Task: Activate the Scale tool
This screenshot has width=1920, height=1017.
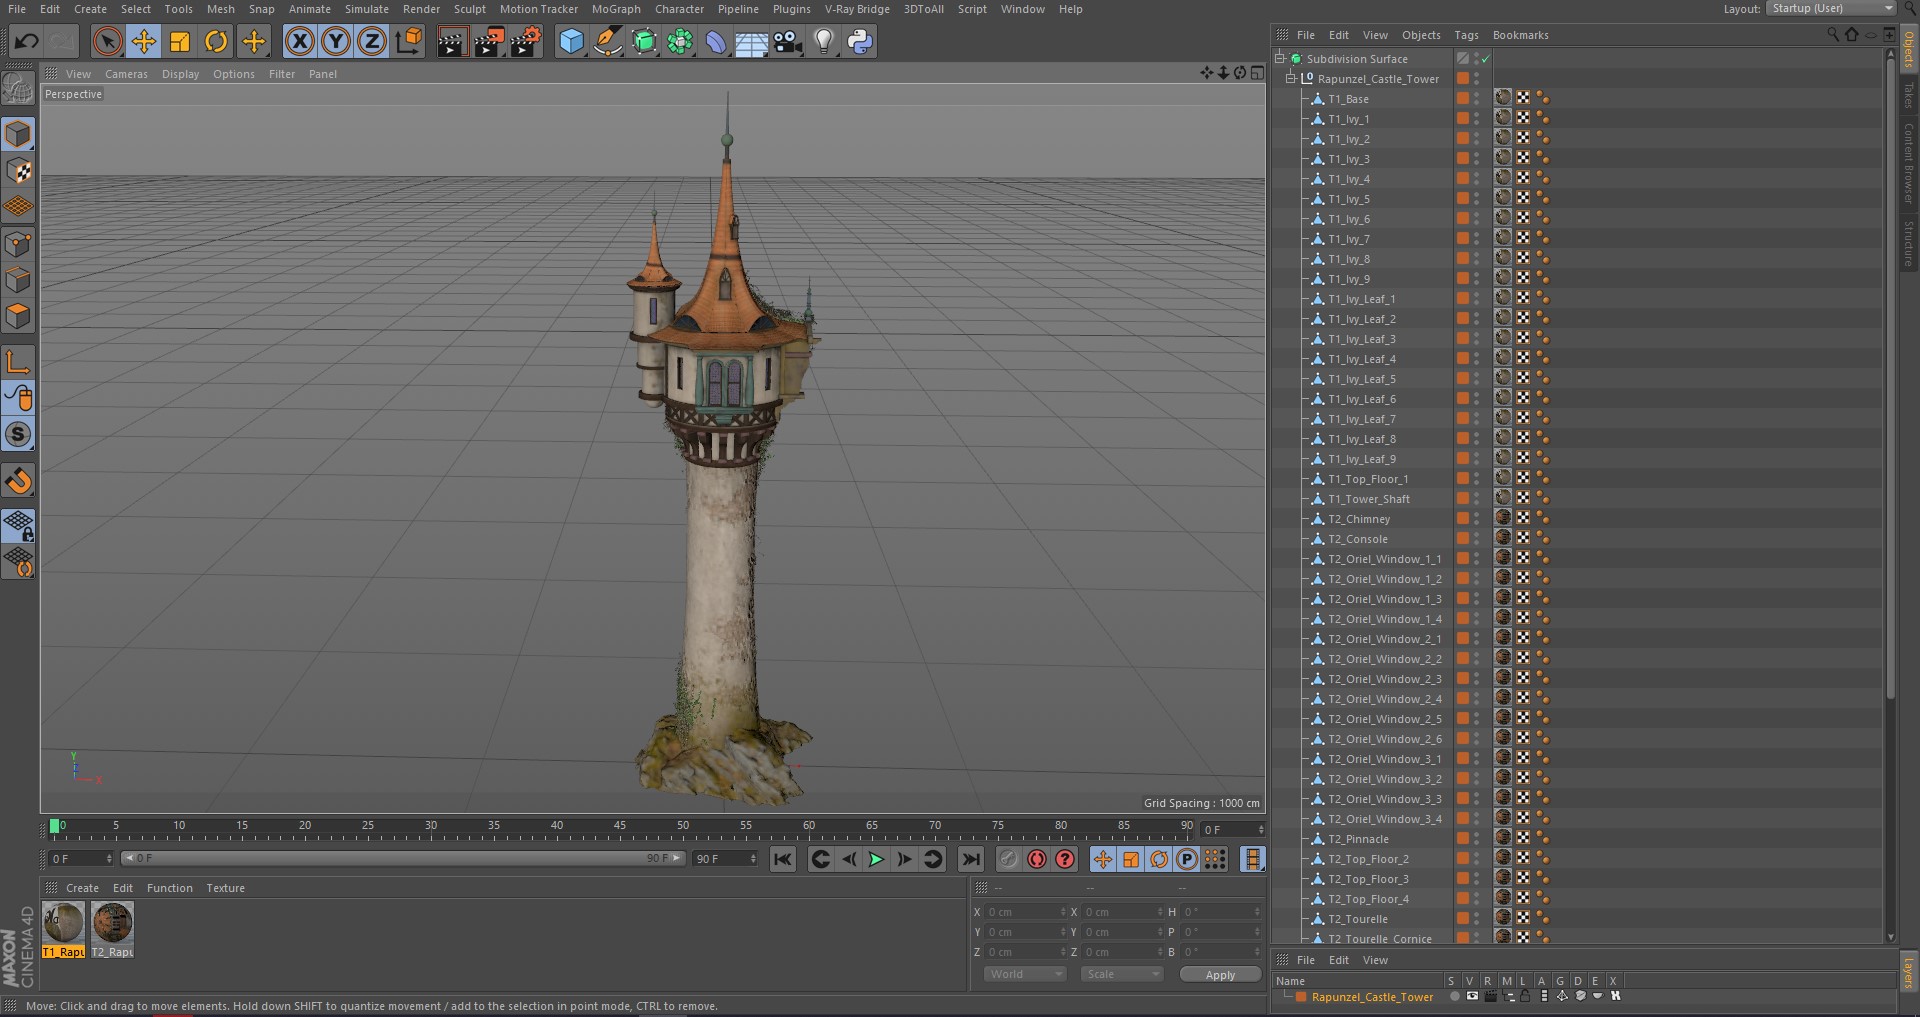Action: pos(180,41)
